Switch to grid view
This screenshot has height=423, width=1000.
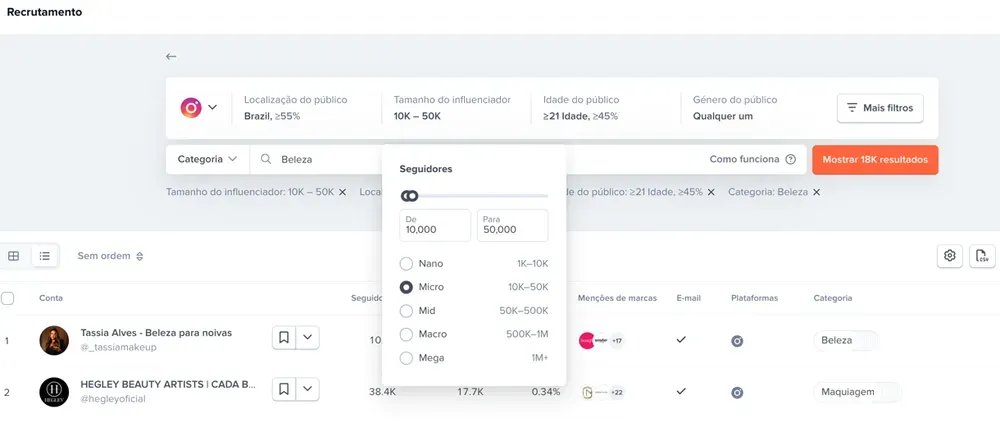[13, 256]
